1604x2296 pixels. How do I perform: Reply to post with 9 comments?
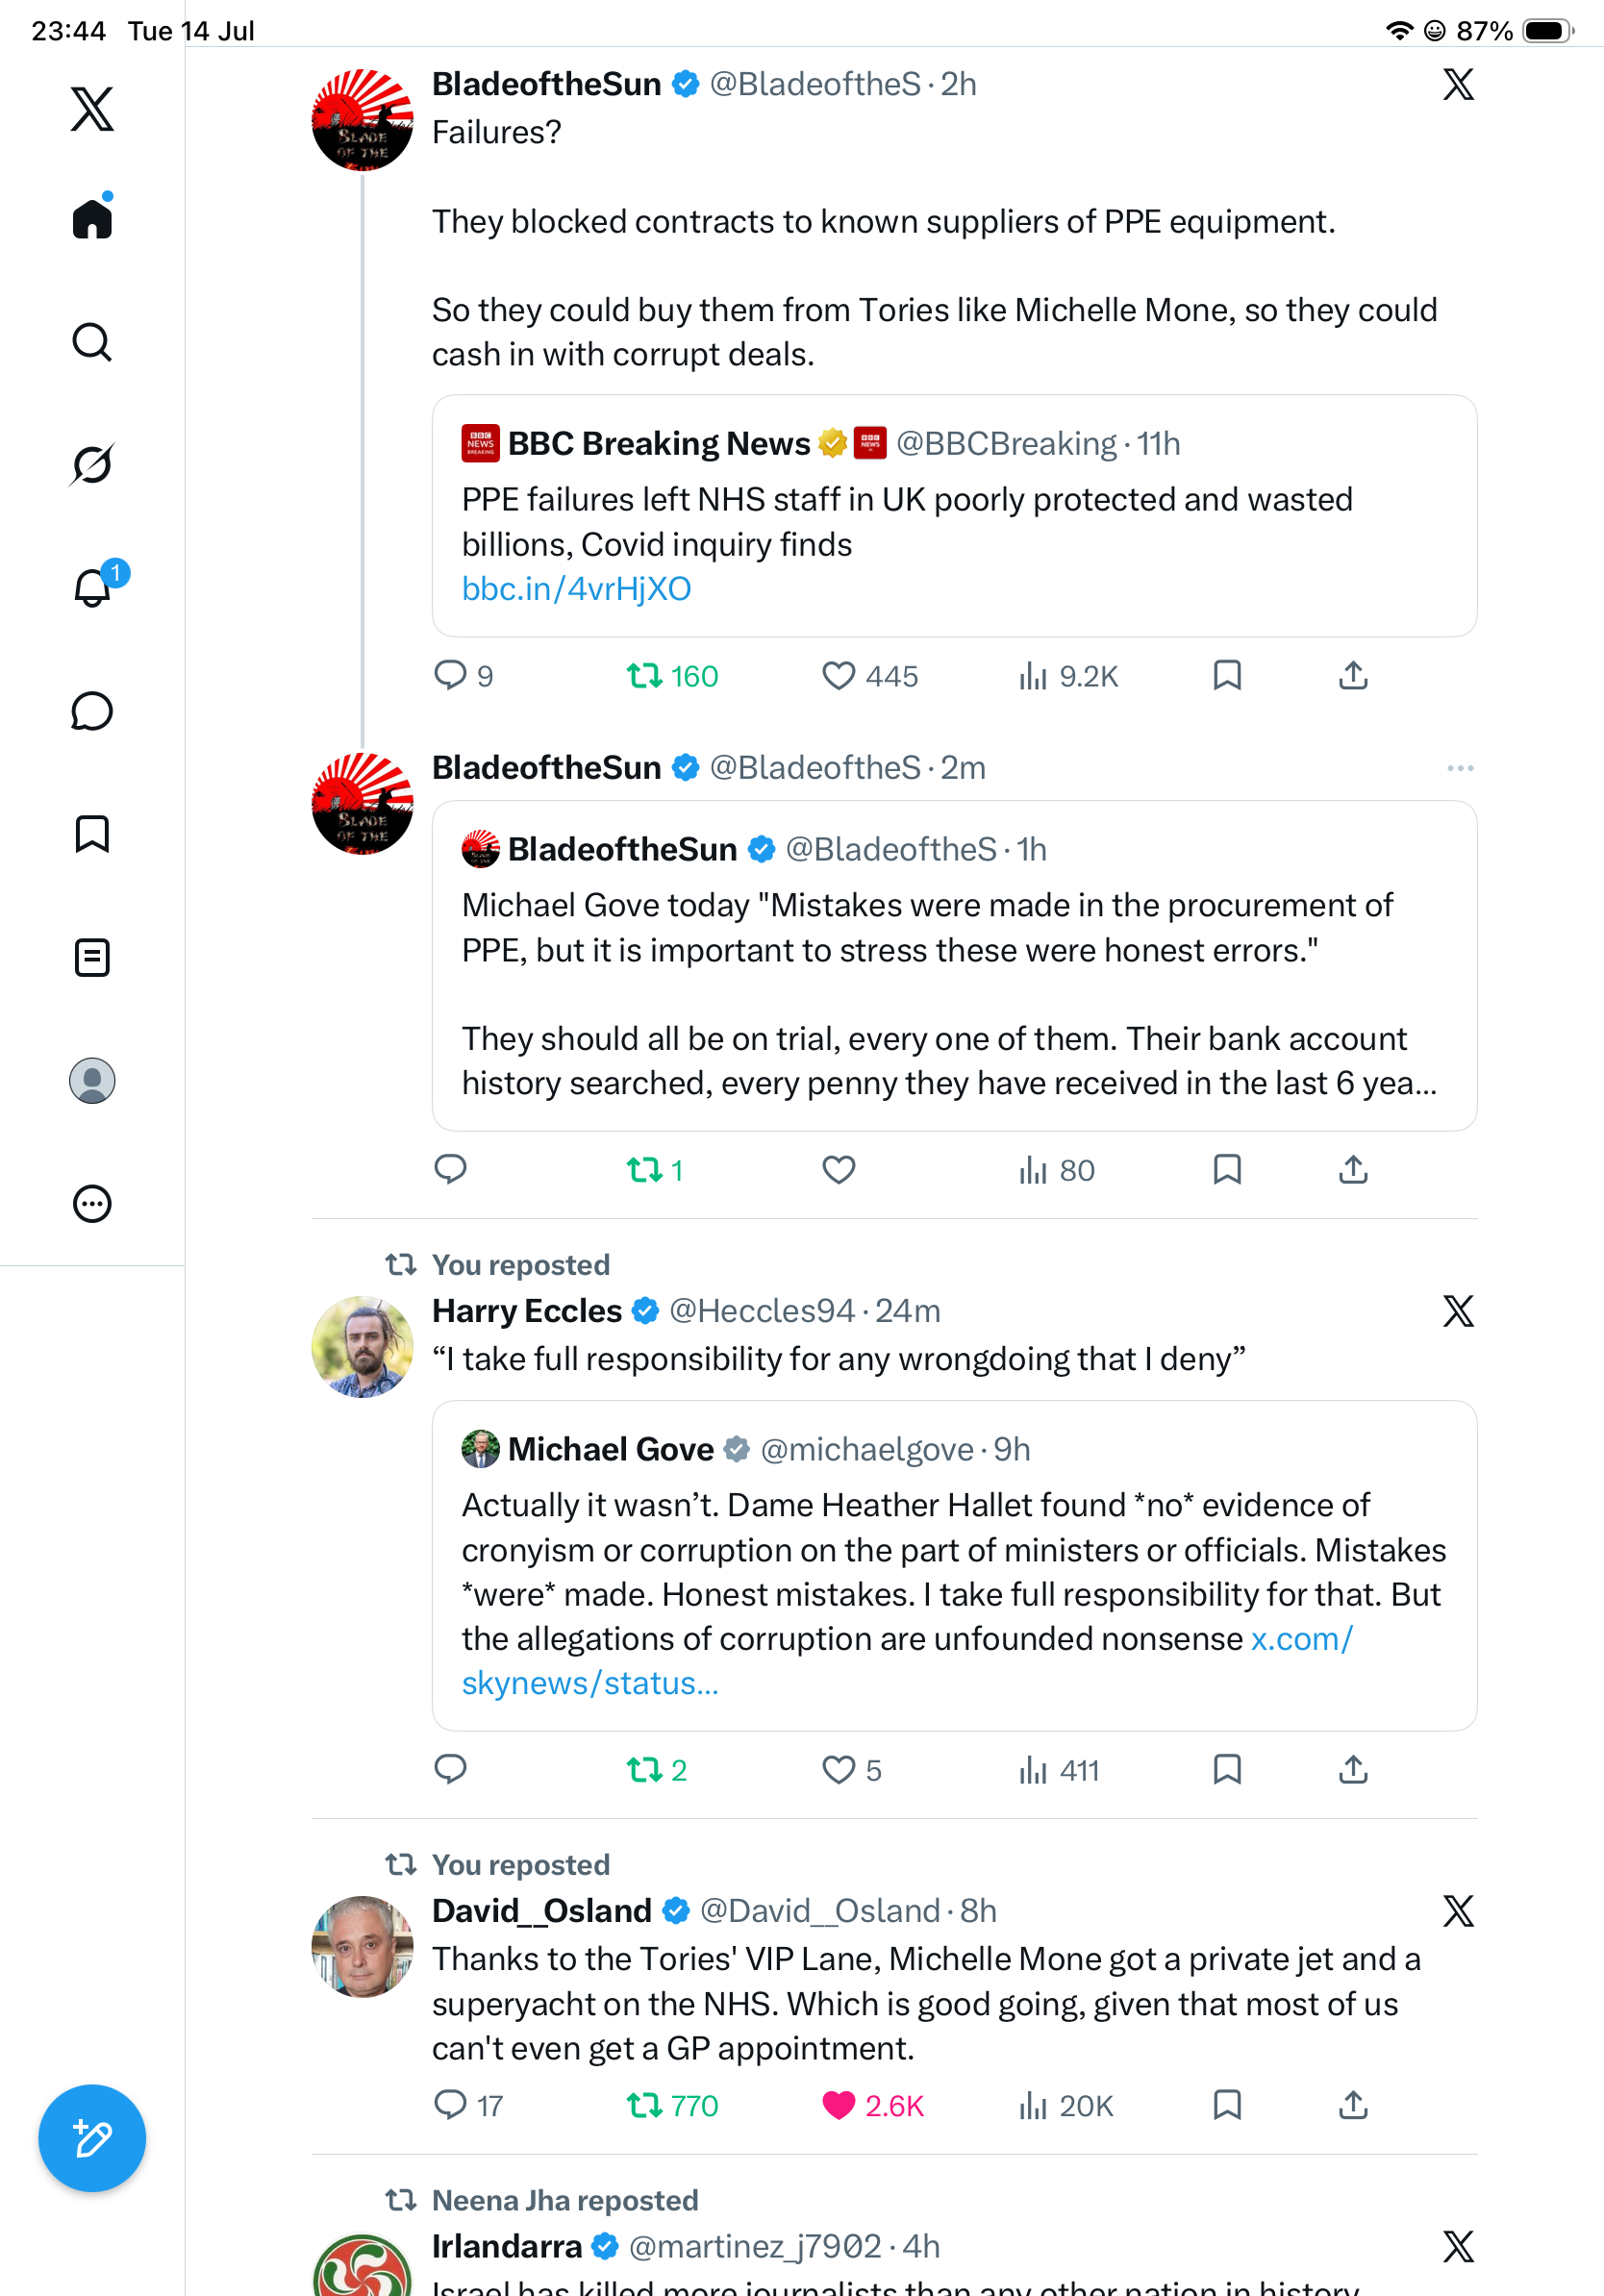(450, 676)
